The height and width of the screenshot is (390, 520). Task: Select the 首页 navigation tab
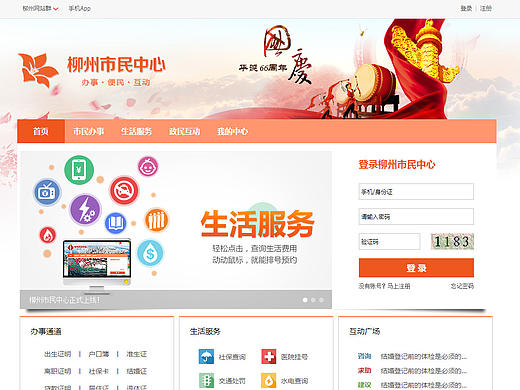41,131
